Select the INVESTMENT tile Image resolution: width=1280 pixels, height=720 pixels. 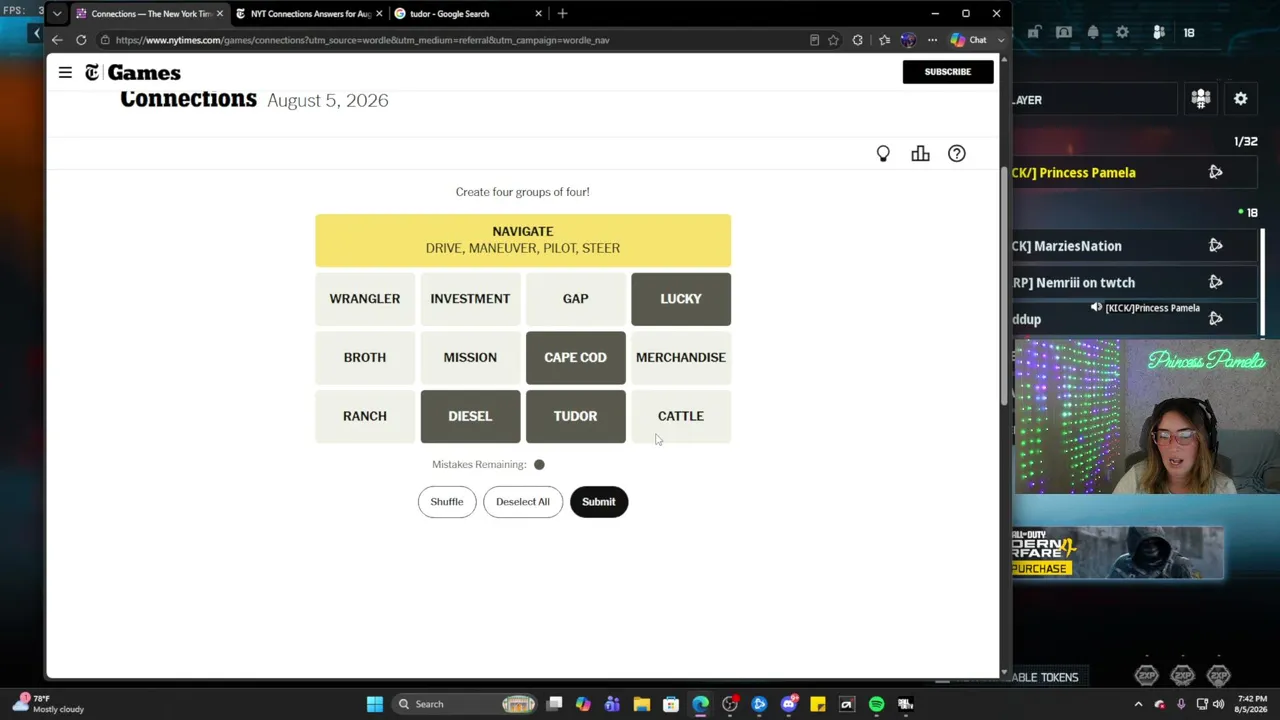[x=470, y=299]
